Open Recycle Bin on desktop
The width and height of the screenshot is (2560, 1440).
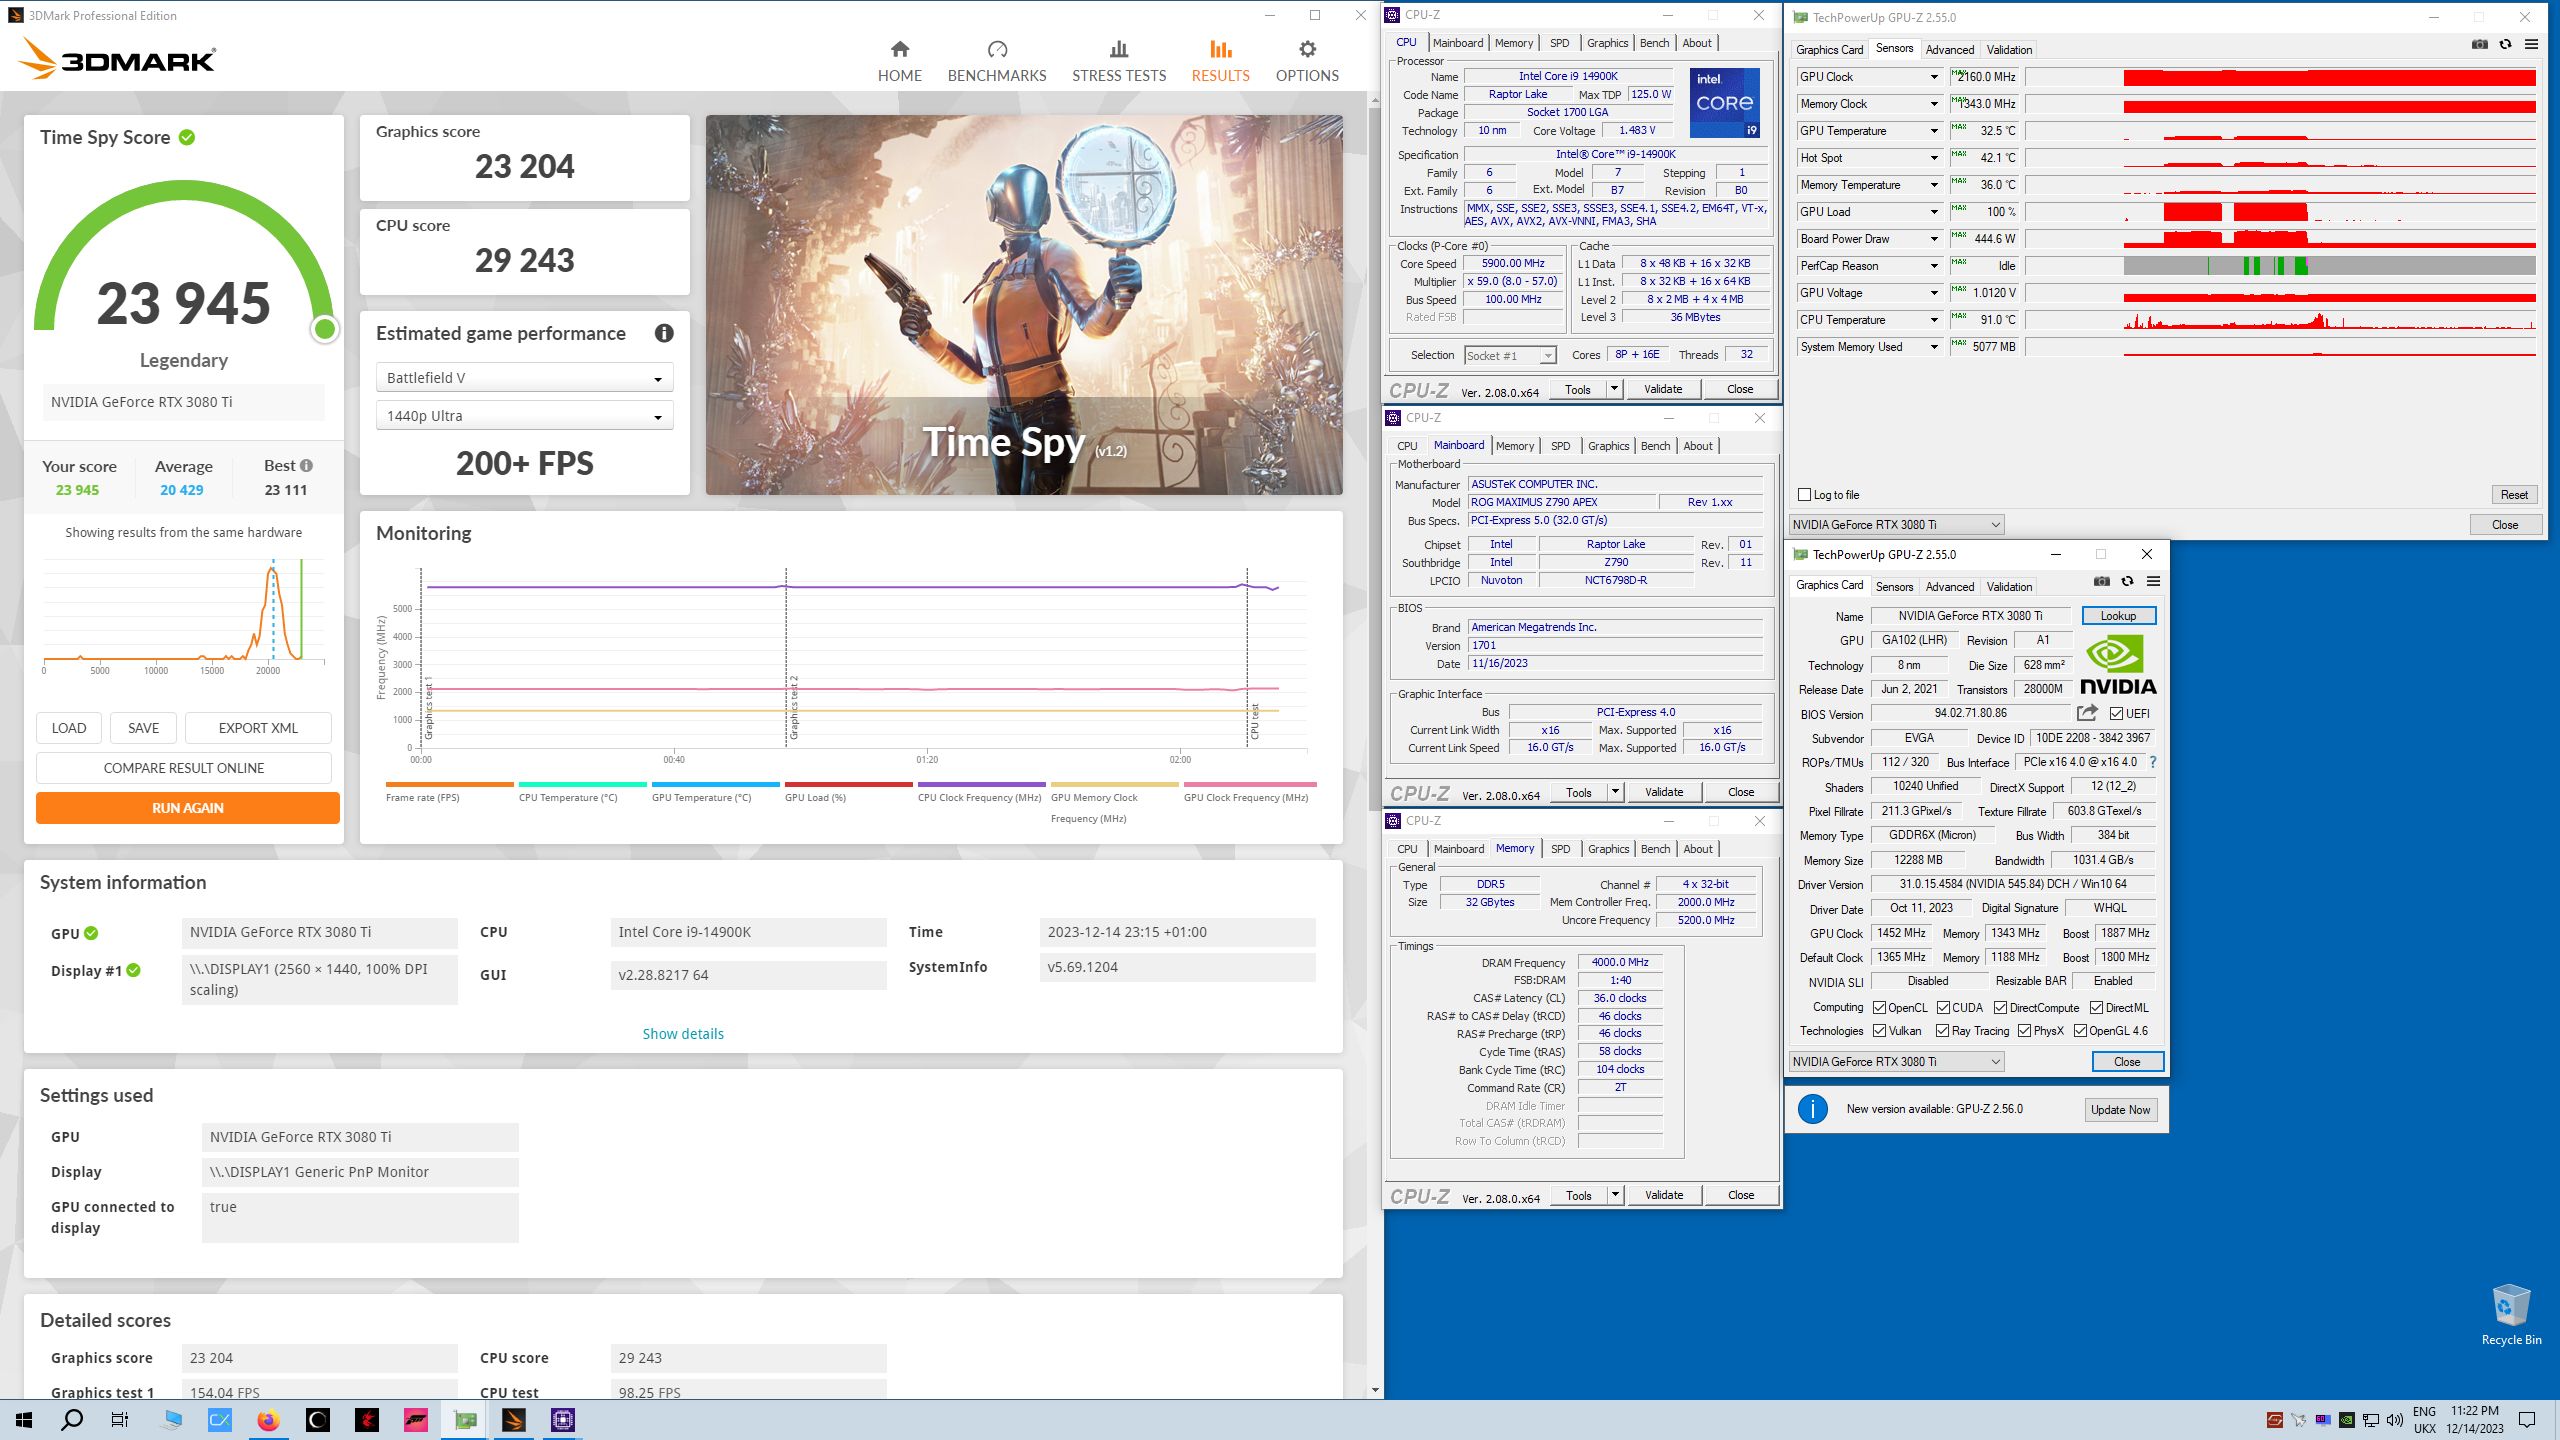(2511, 1315)
